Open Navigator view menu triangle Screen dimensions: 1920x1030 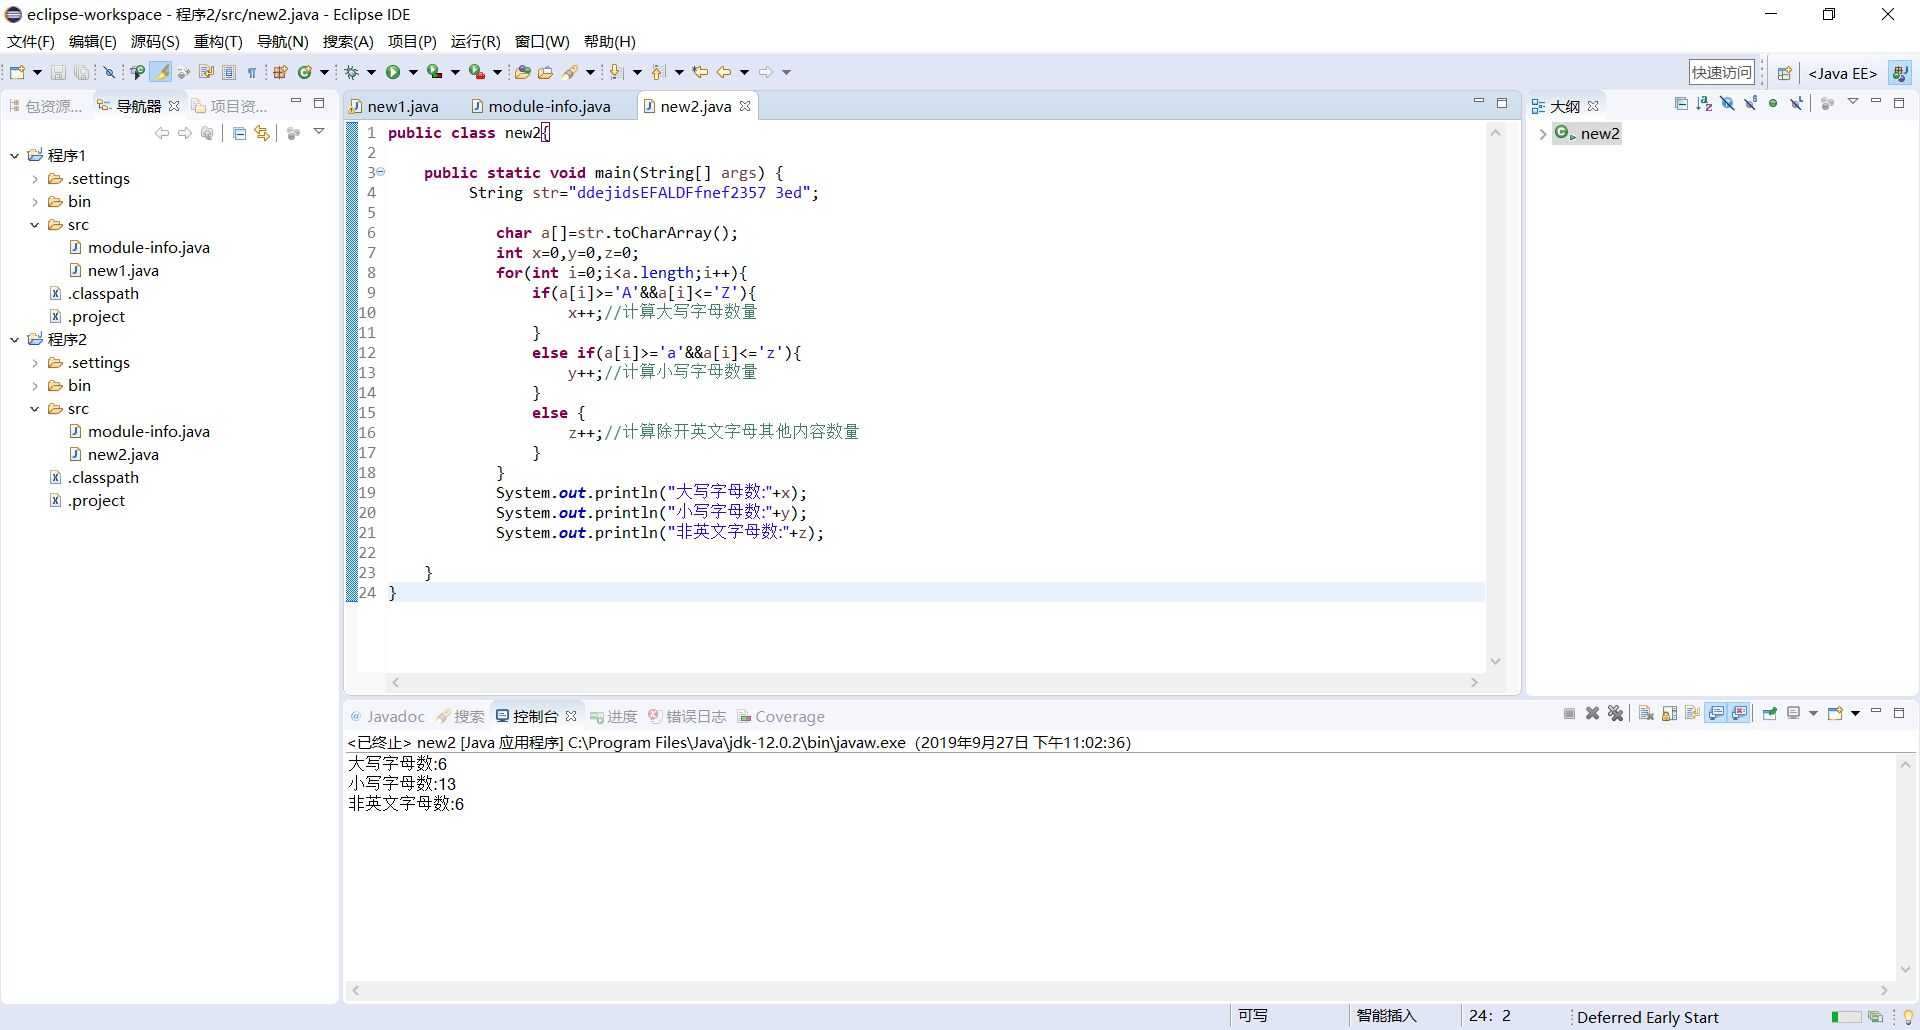coord(319,131)
